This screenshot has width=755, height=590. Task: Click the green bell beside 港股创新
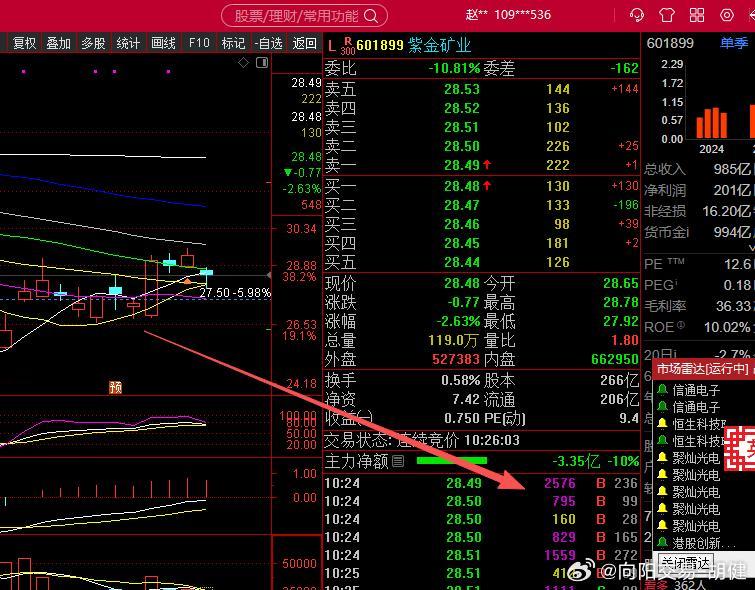click(663, 543)
